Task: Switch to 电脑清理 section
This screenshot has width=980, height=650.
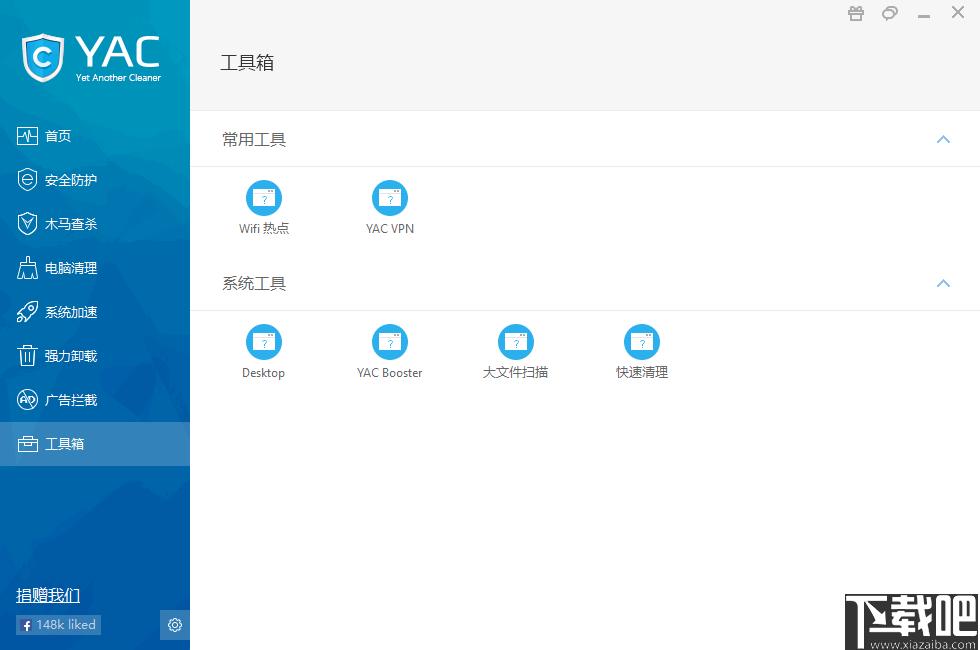Action: tap(95, 268)
